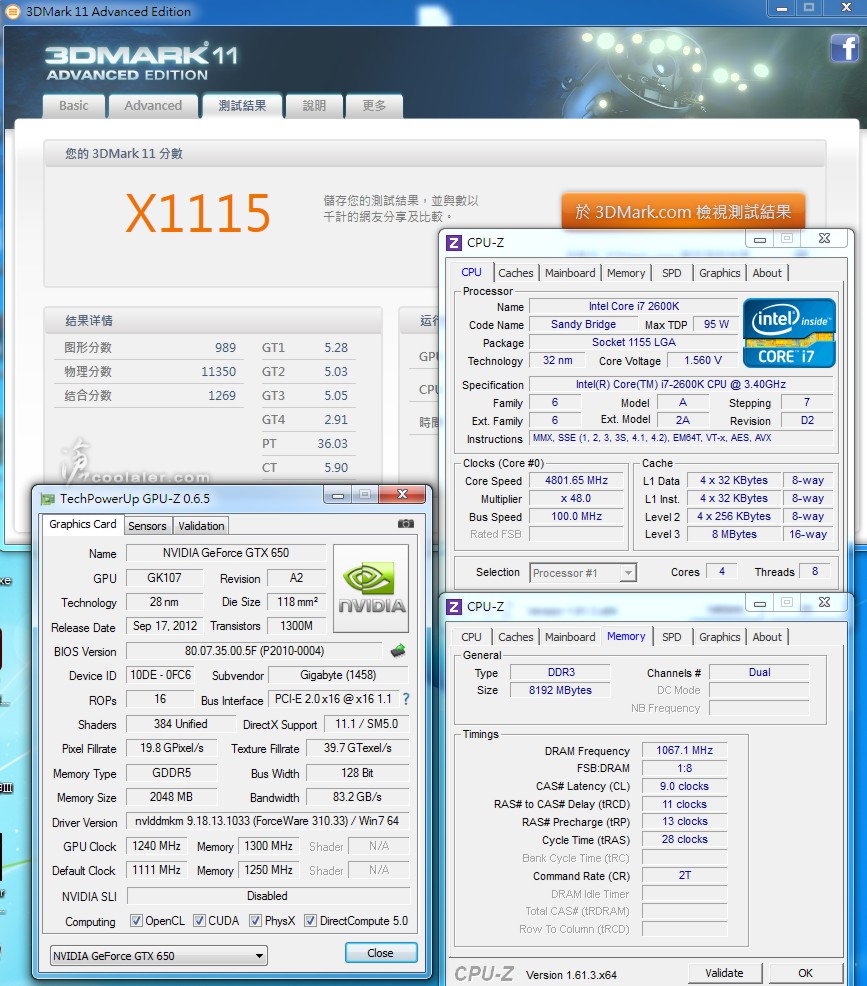Open the 測試結果 tab in 3DMark
Viewport: 867px width, 986px height.
point(242,106)
